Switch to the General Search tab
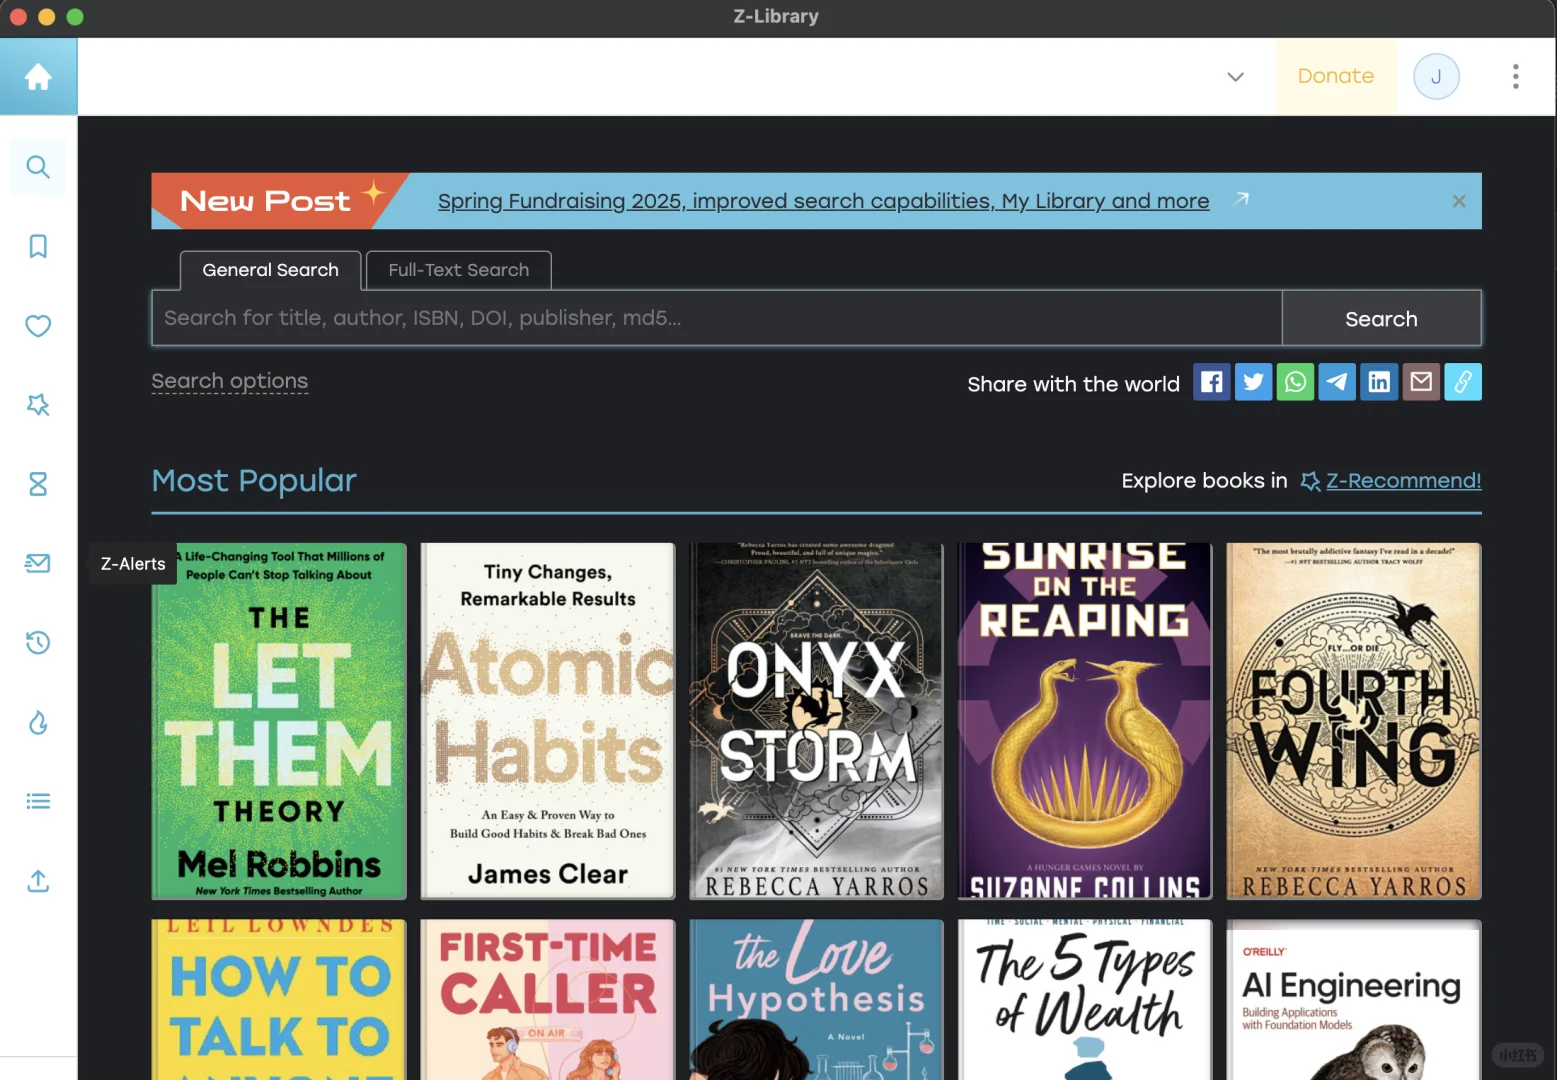This screenshot has height=1080, width=1557. pos(270,270)
